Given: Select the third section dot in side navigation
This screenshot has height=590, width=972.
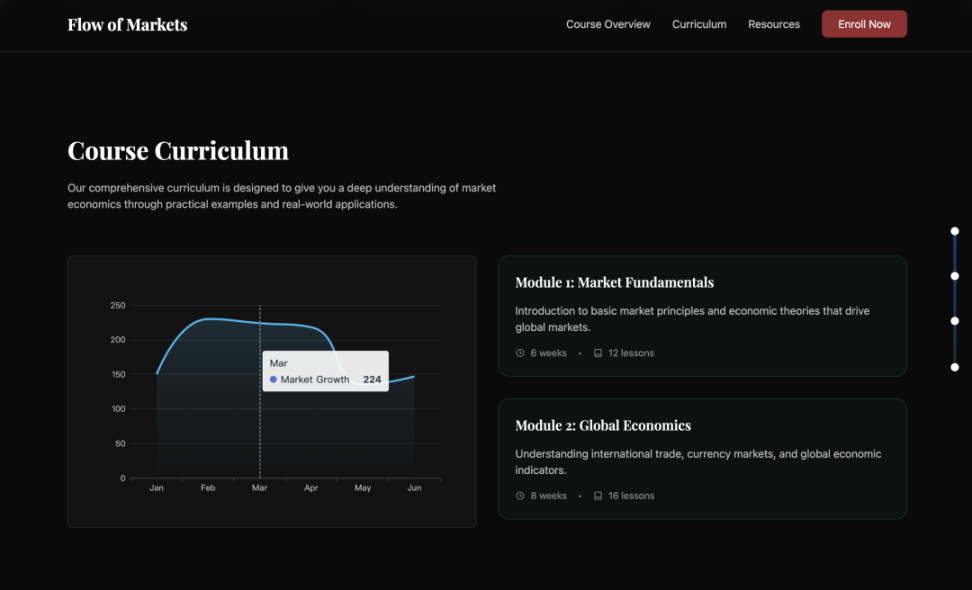Looking at the screenshot, I should (955, 321).
